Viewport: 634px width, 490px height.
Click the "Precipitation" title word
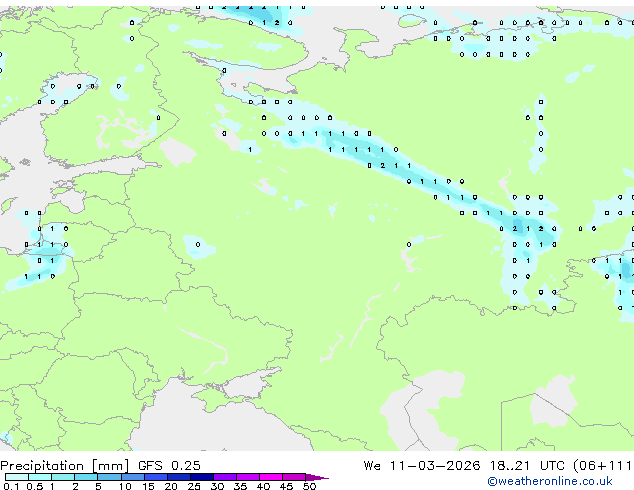(42, 466)
